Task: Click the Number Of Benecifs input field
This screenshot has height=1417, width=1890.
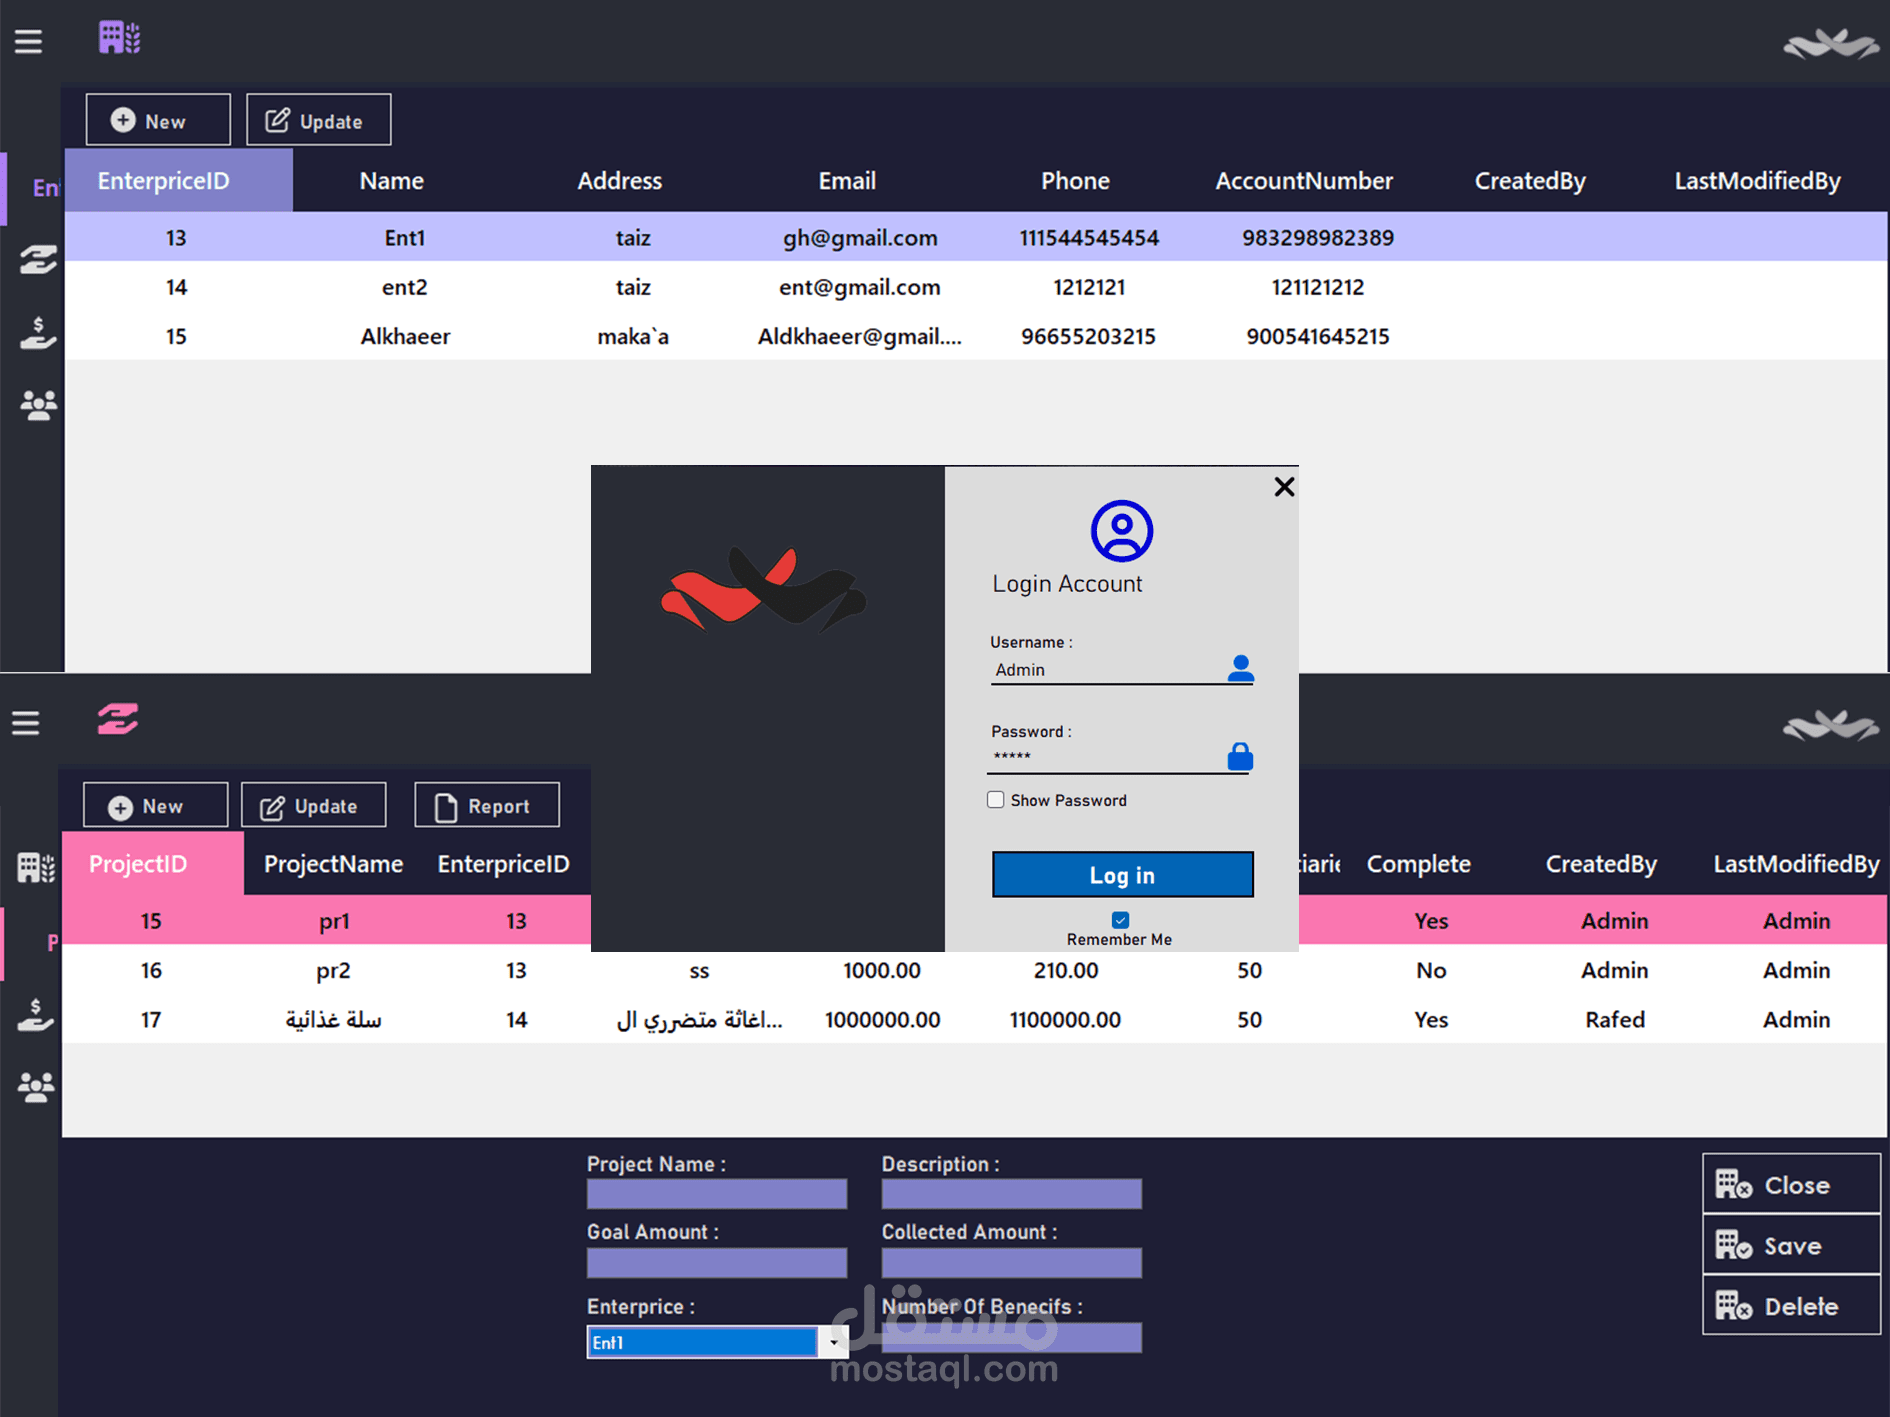Action: point(1011,1338)
